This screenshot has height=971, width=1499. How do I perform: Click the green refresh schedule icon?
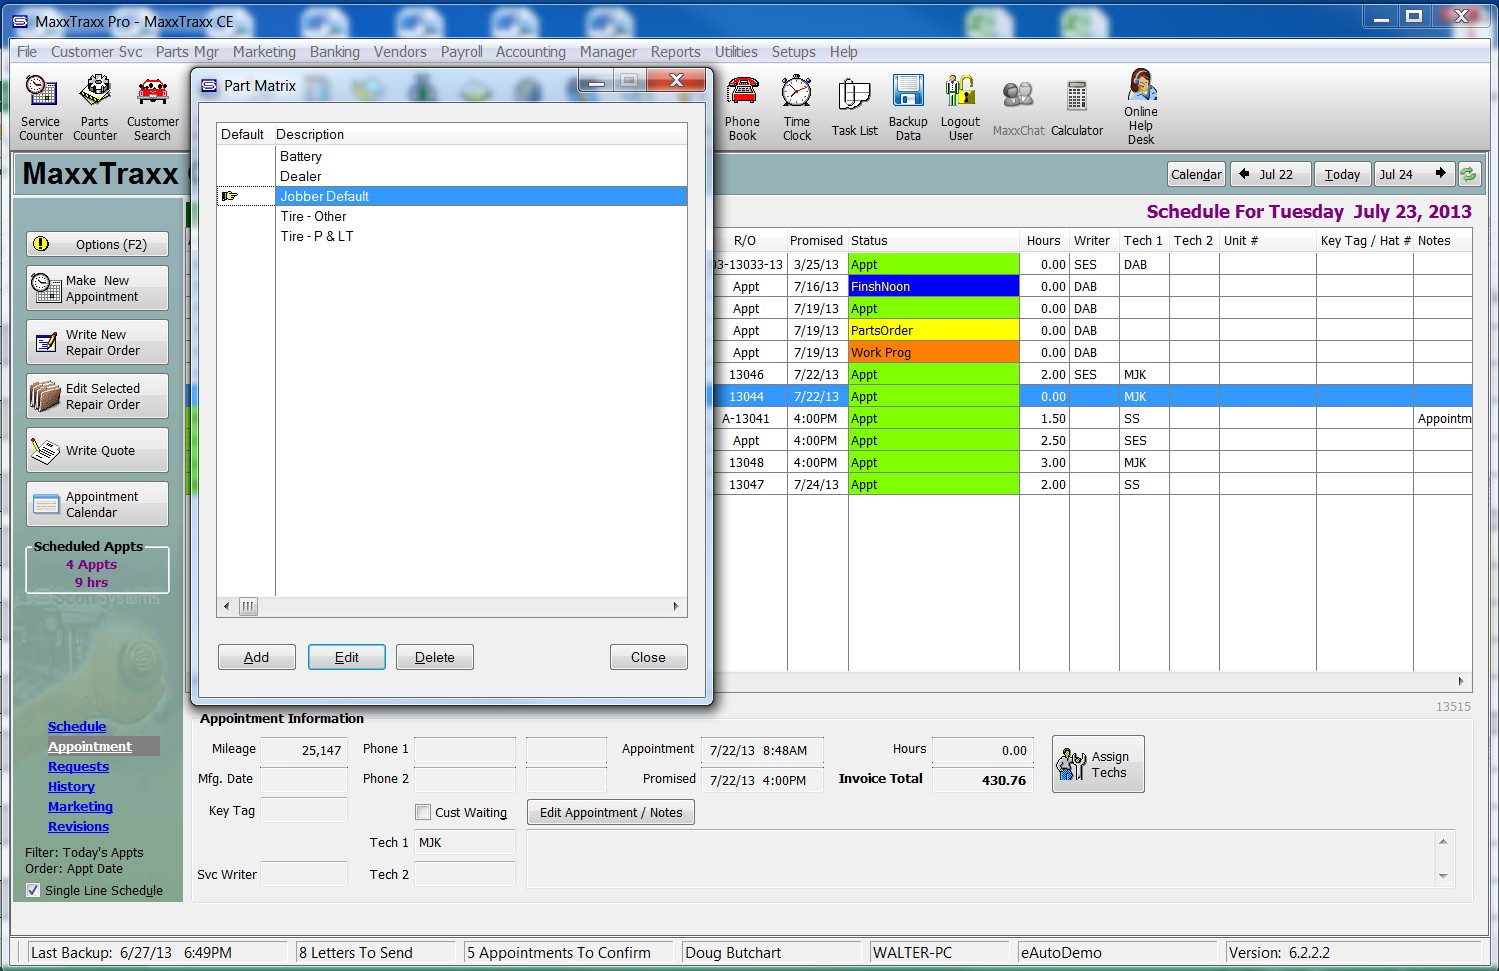(x=1468, y=174)
